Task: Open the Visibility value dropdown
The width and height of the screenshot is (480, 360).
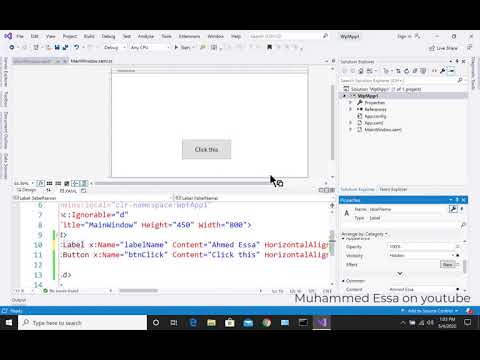Action: (x=421, y=255)
